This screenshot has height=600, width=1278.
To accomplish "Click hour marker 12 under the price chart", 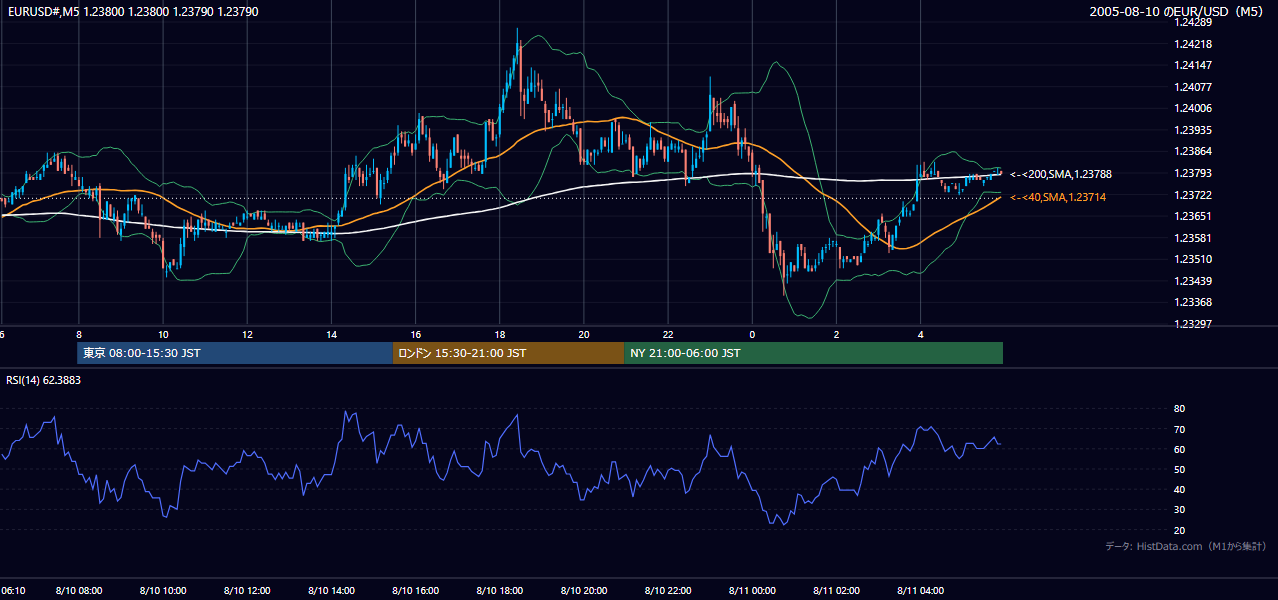I will [247, 335].
